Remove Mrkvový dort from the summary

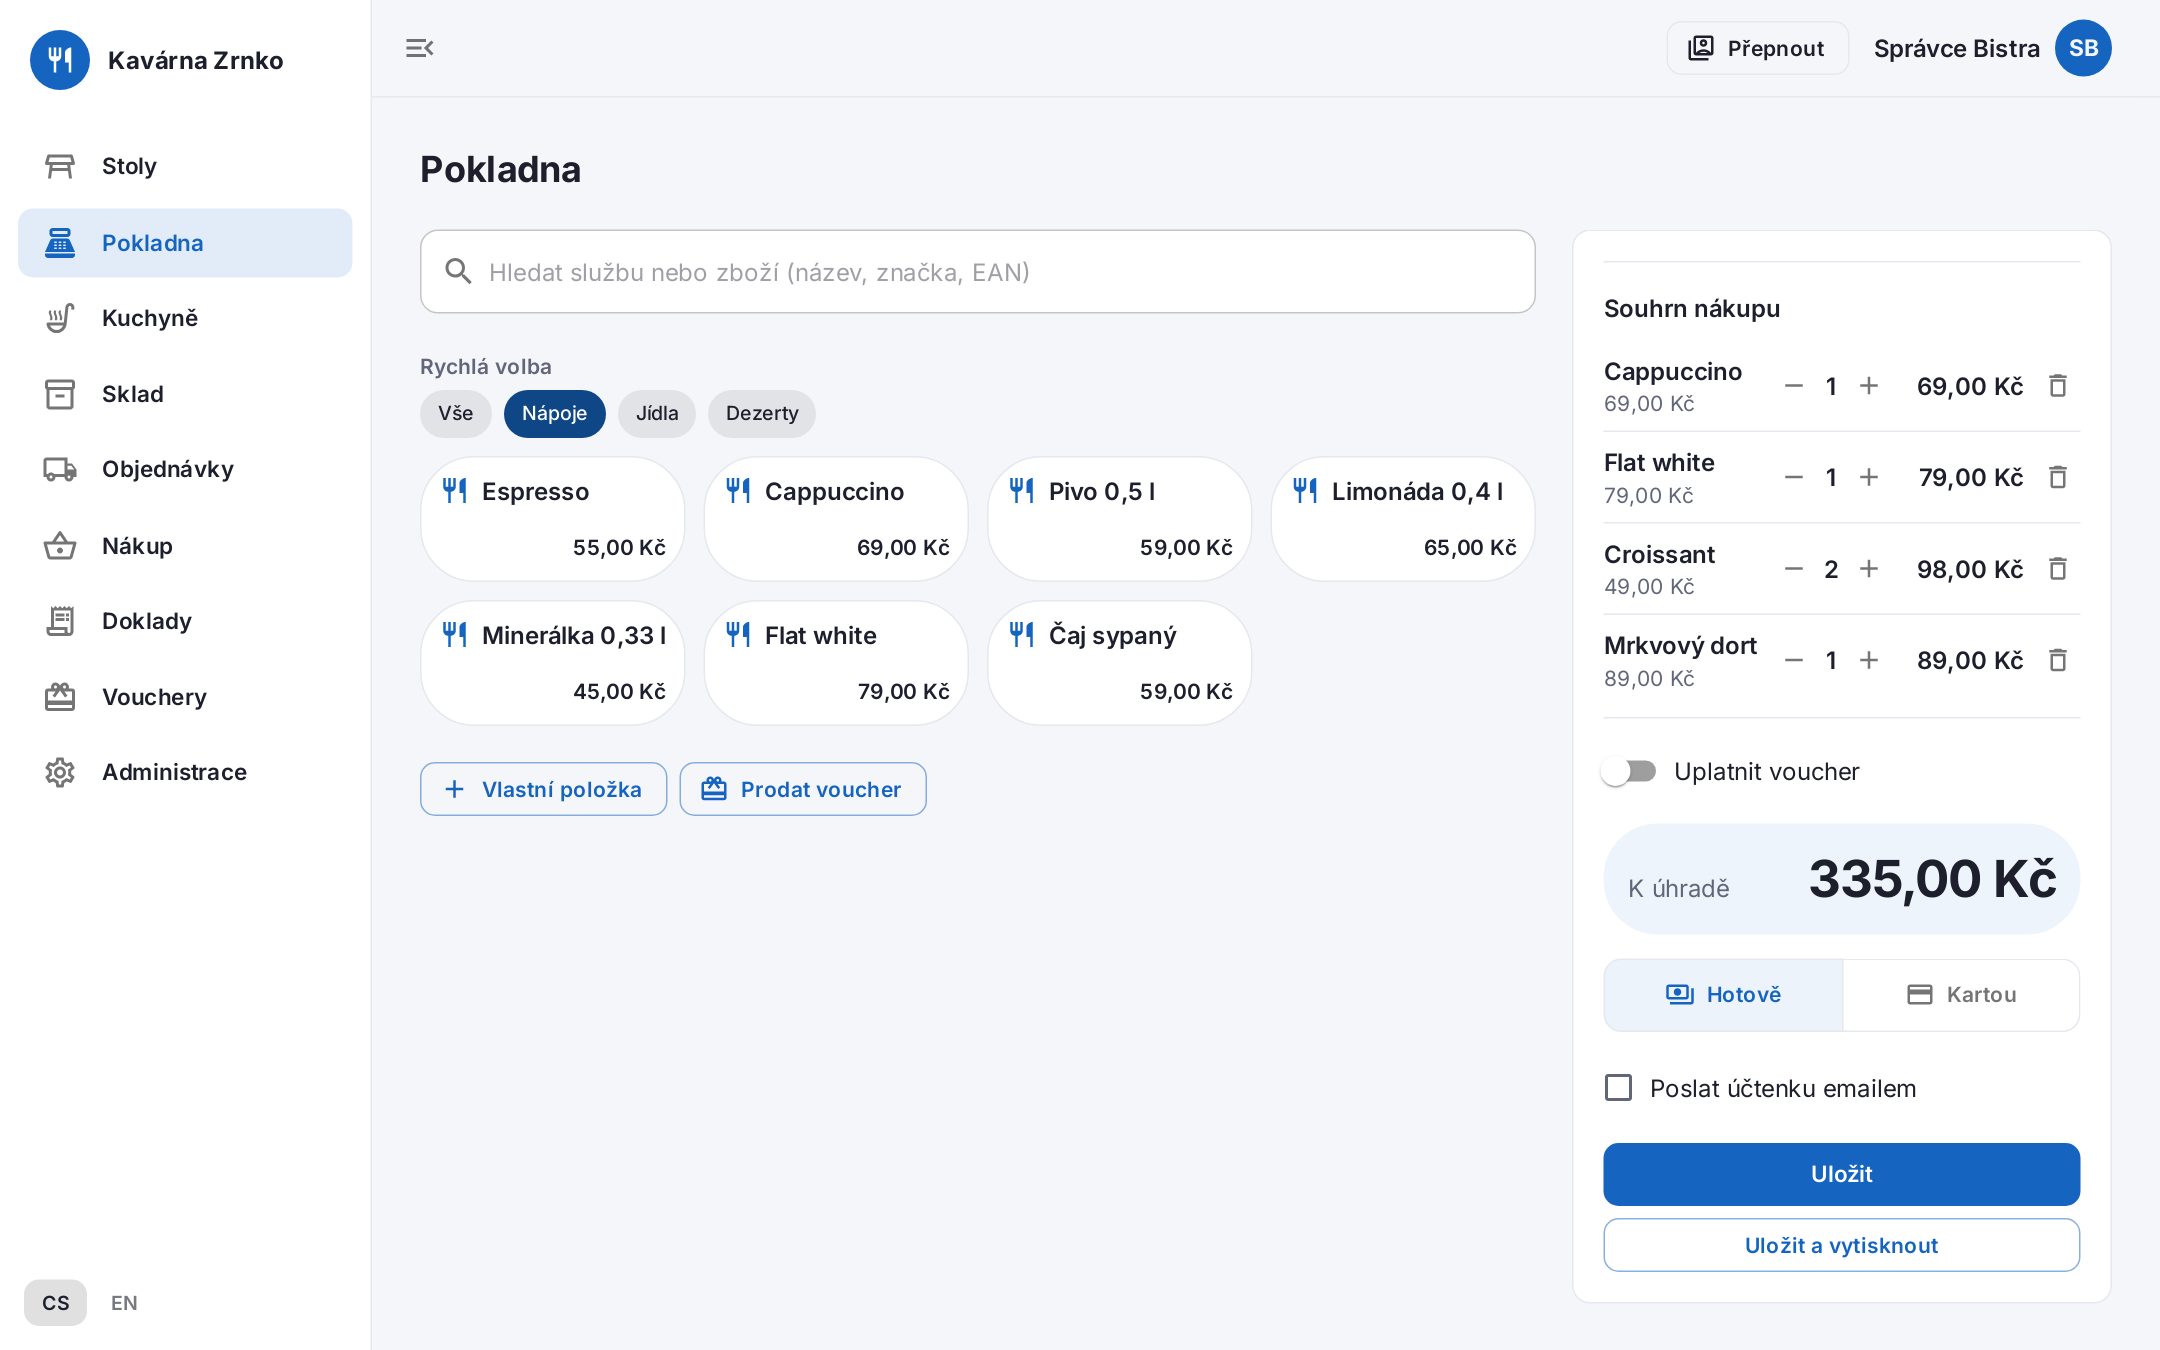coord(2057,660)
